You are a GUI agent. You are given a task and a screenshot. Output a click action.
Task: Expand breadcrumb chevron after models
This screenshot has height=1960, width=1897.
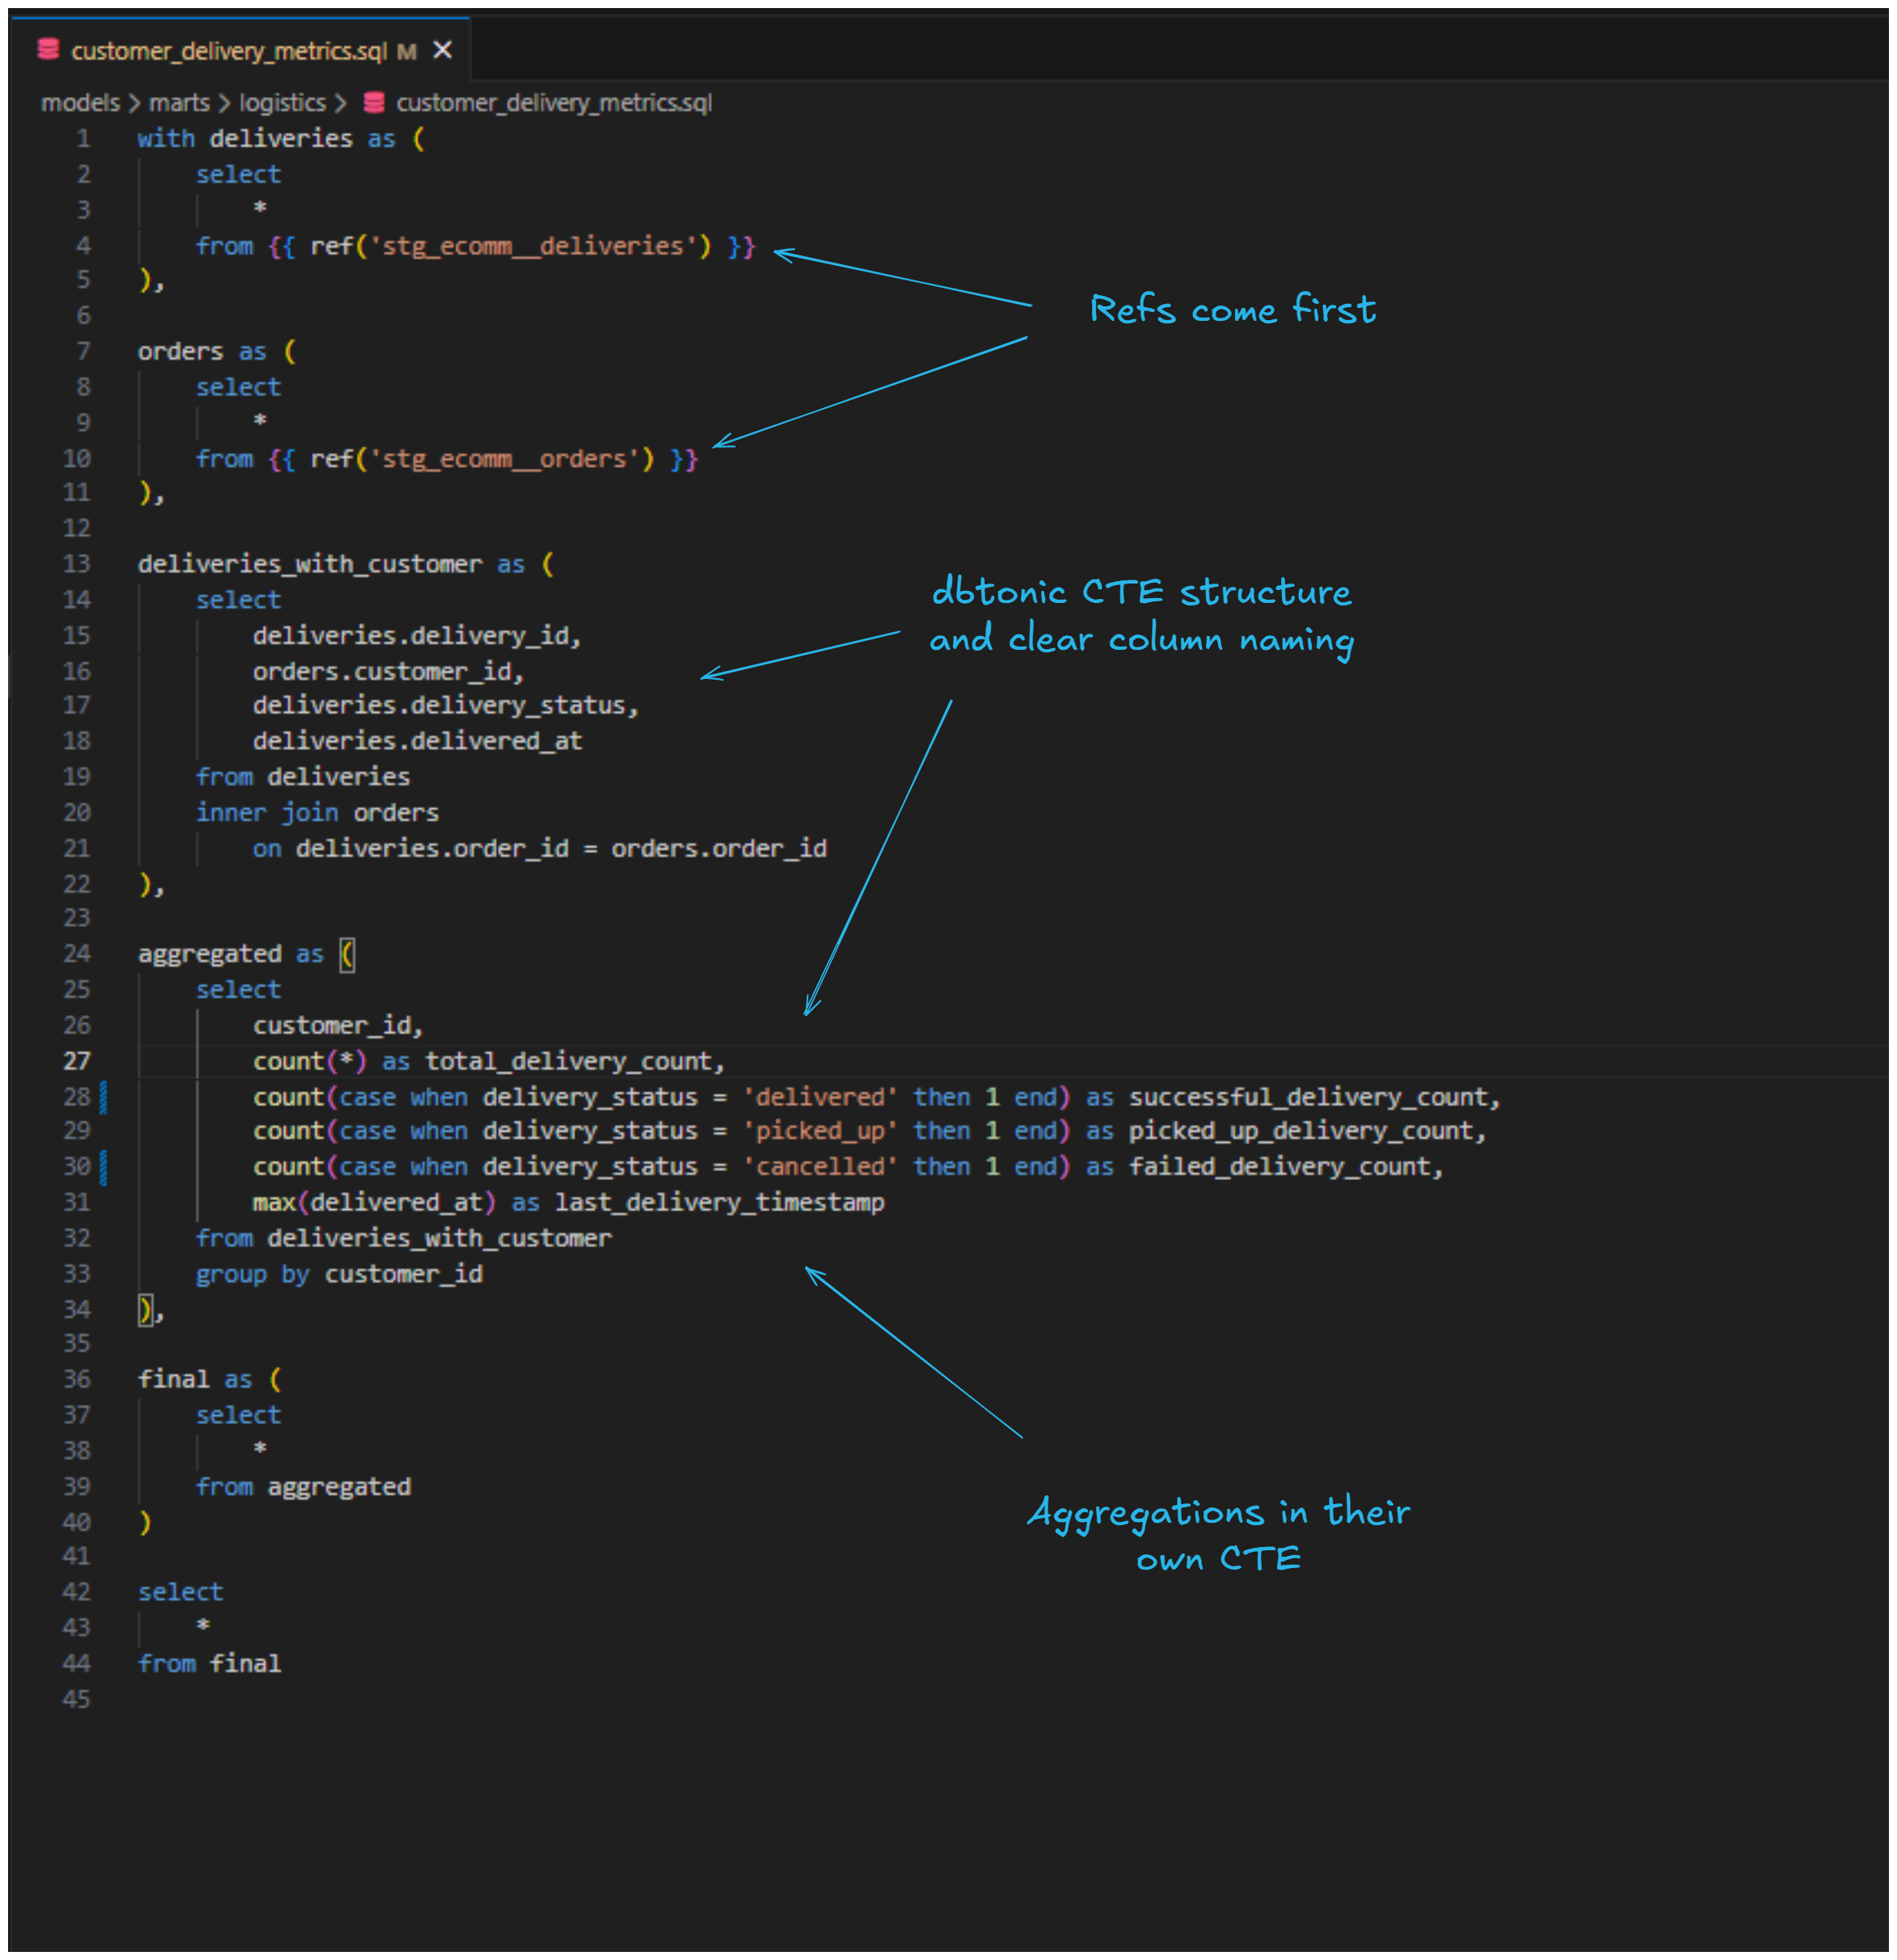[134, 103]
